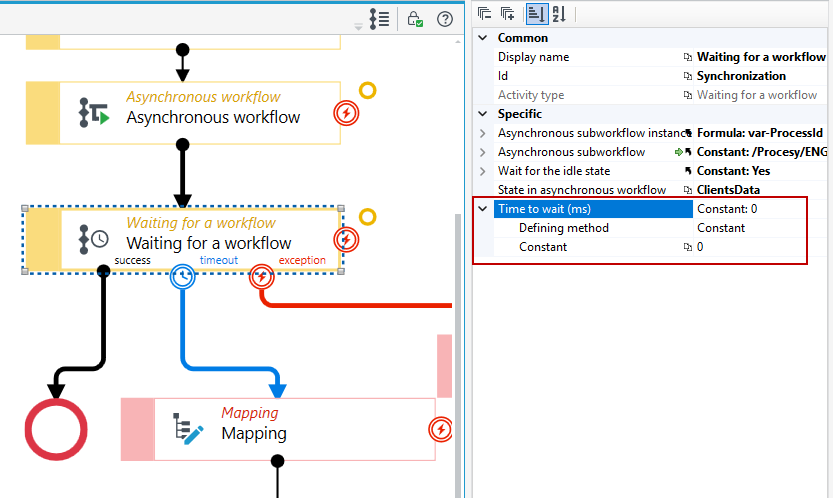Expand the Asynchronous subworkflow row
The image size is (833, 498).
tap(483, 152)
